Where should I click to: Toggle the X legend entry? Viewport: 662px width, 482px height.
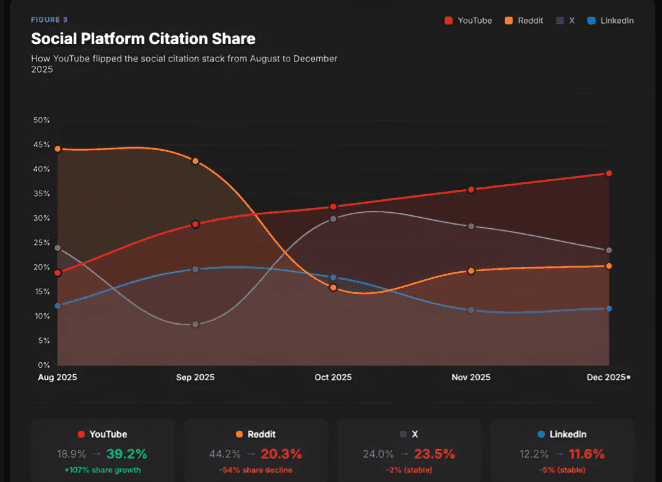click(565, 21)
